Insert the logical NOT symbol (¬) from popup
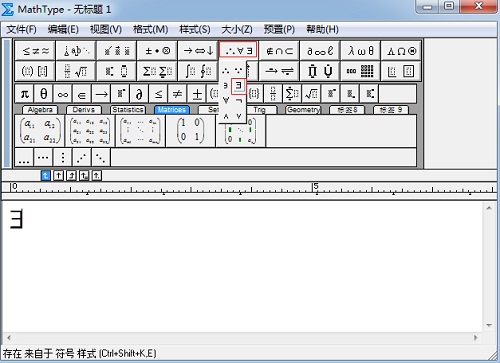This screenshot has width=500, height=363. 238,100
